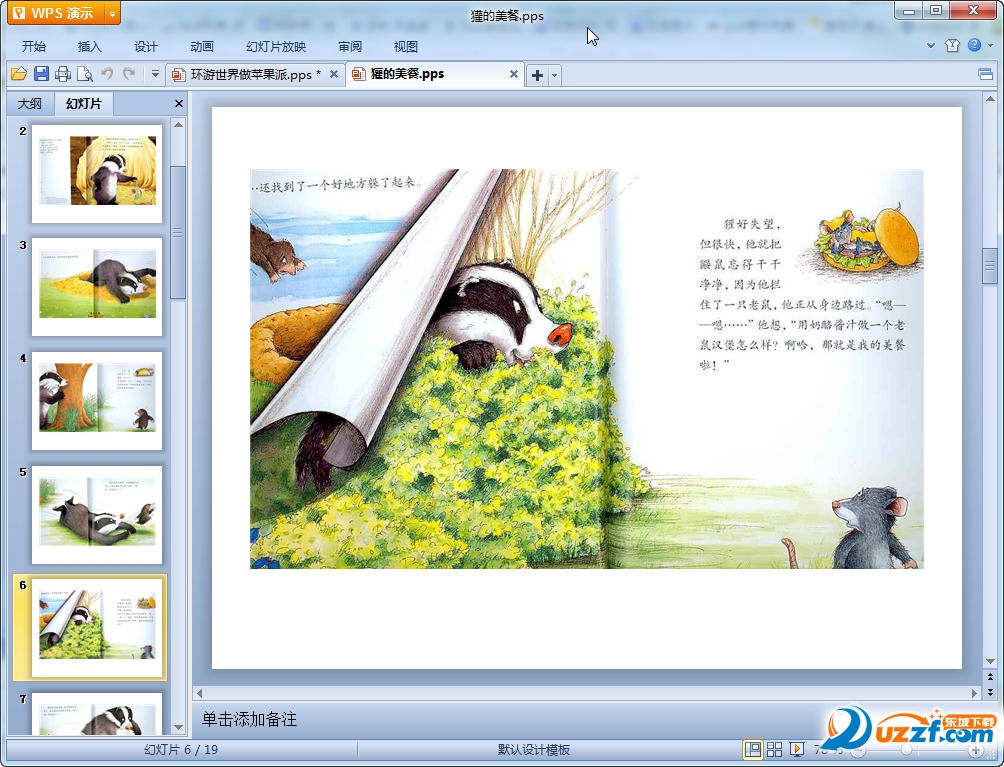Viewport: 1004px width, 767px height.
Task: Select slide 7 thumbnail
Action: 97,713
